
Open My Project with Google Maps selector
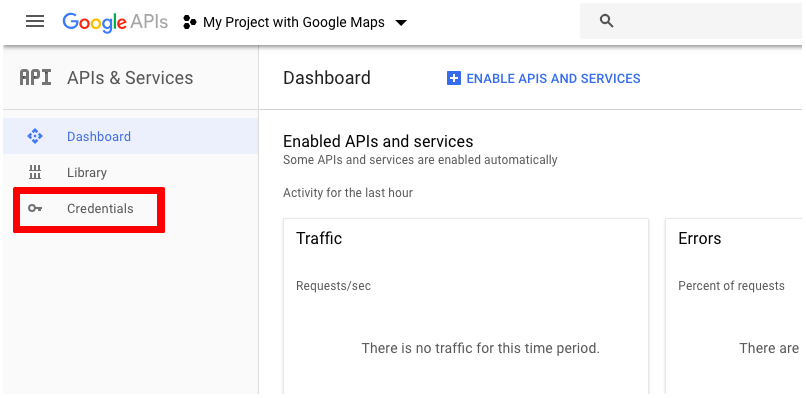295,22
